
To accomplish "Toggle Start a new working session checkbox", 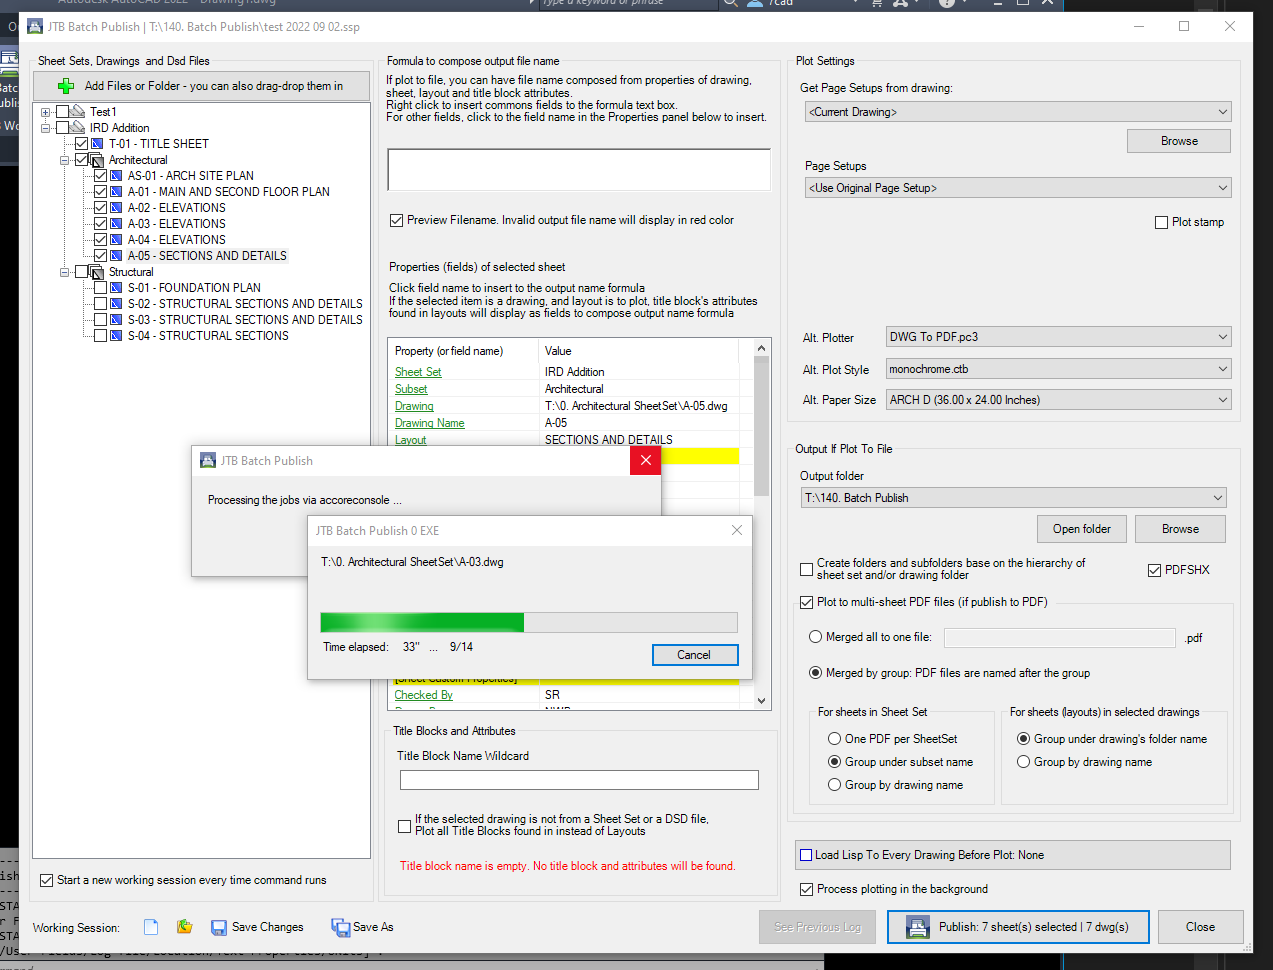I will pos(46,880).
